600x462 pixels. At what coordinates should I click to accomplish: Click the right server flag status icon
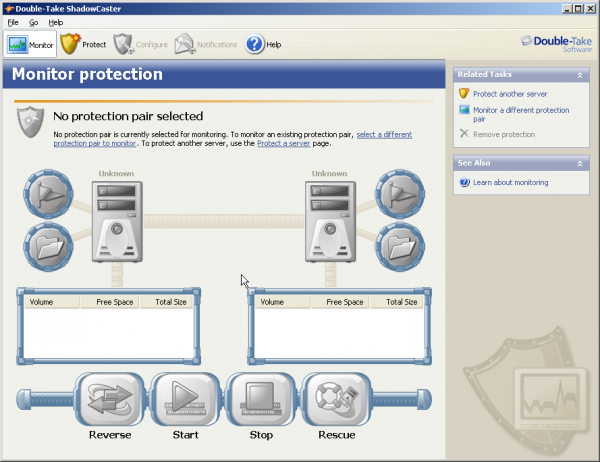click(x=400, y=194)
